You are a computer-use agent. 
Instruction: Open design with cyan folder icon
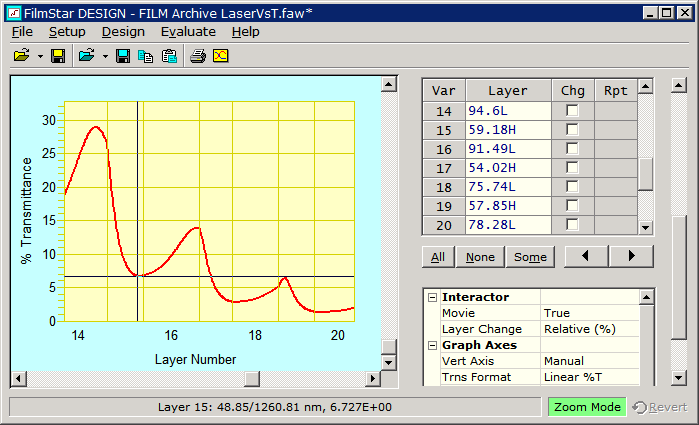tap(86, 56)
